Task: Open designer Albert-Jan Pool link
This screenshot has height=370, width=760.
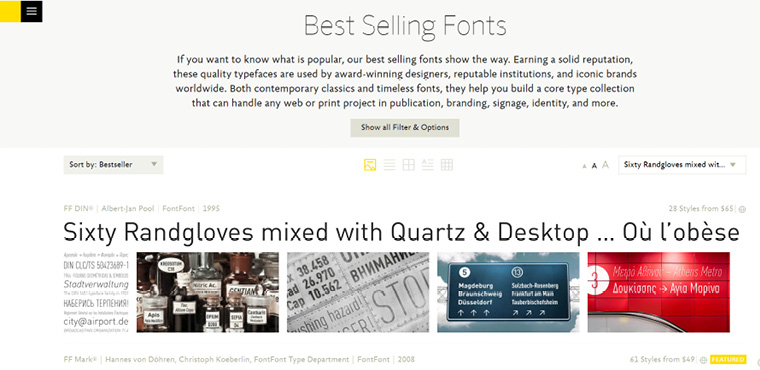Action: (x=128, y=209)
